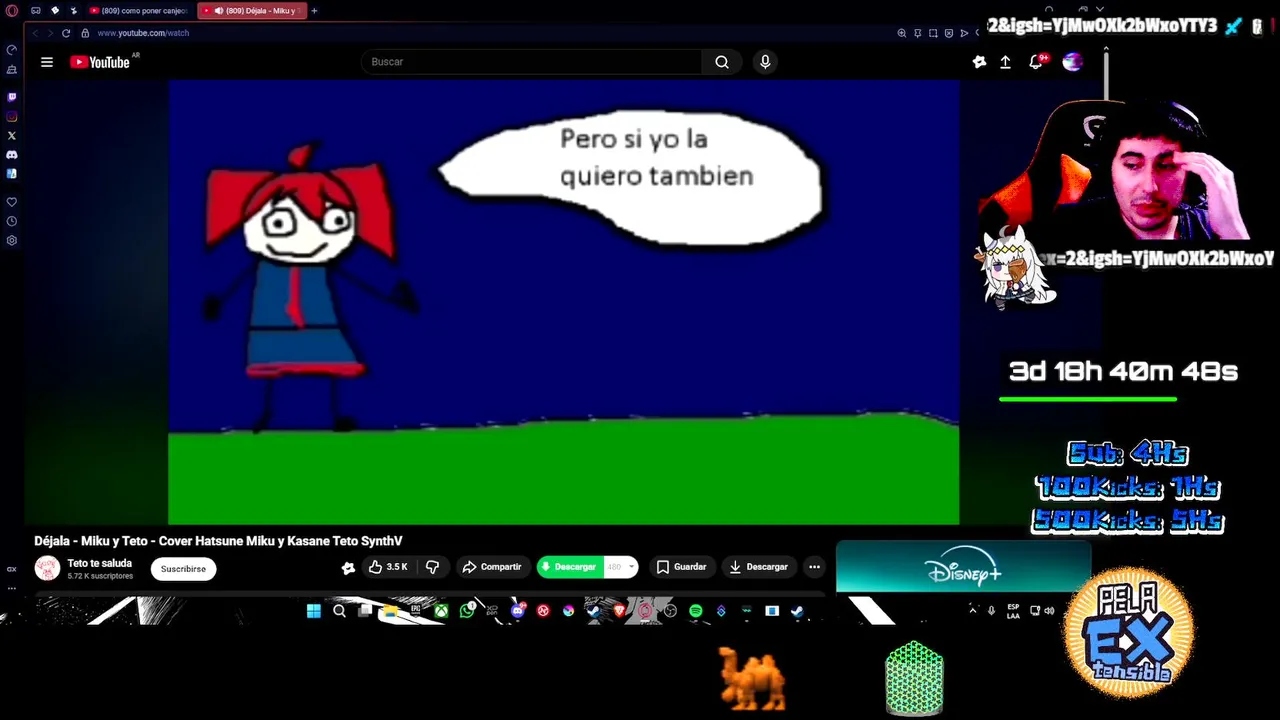Go to YouTube home via the logo
The width and height of the screenshot is (1280, 720).
100,62
